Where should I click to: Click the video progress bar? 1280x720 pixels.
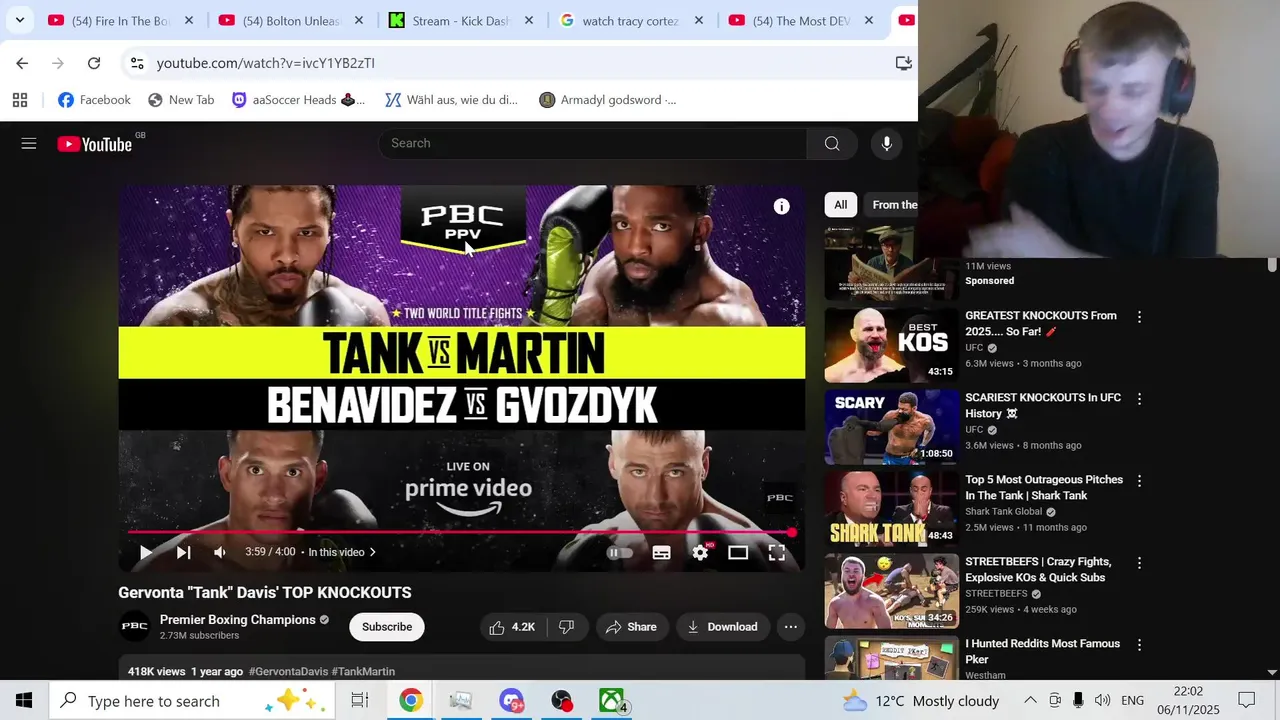coord(461,533)
